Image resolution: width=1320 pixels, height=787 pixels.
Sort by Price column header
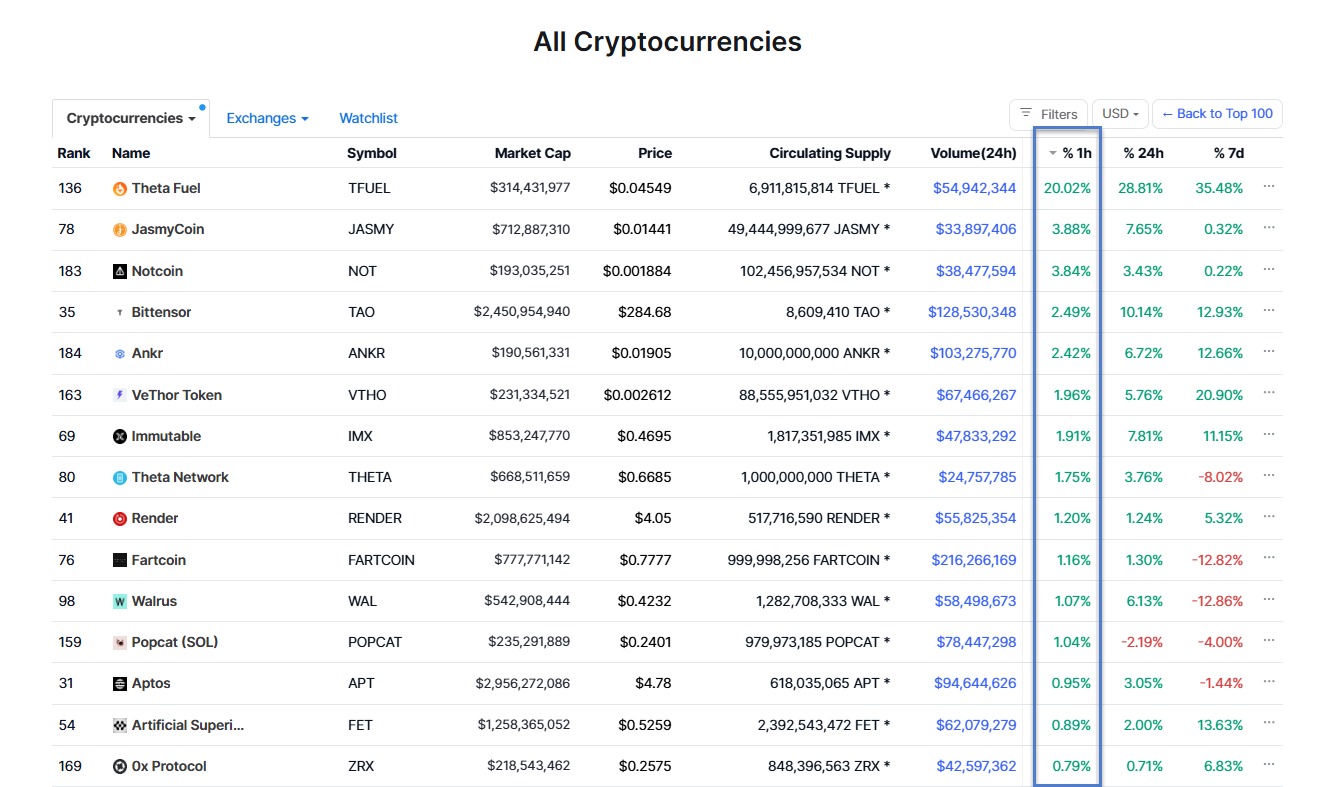click(x=655, y=153)
